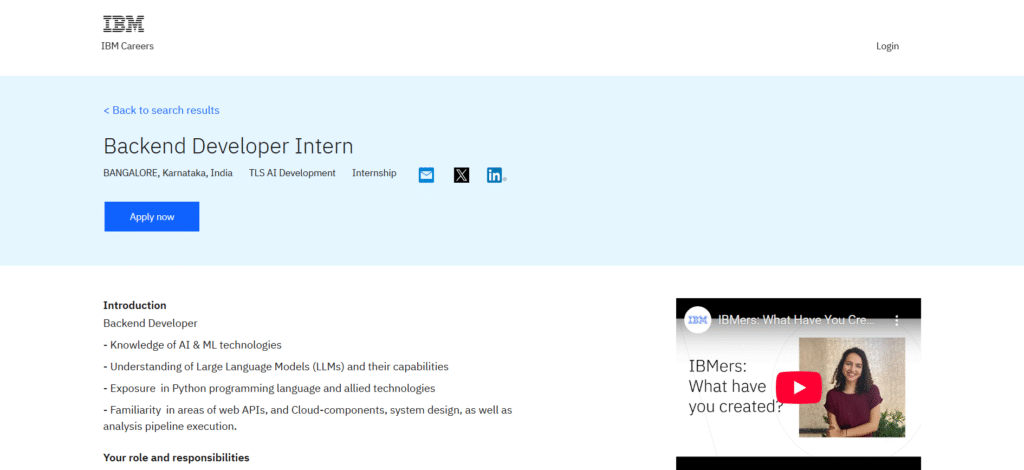
Task: Click the Introduction section heading
Action: pos(135,305)
